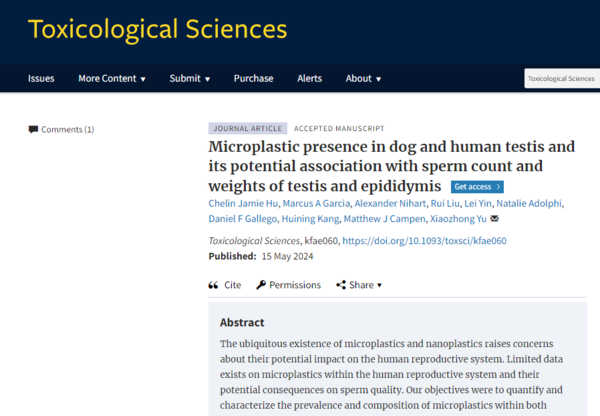This screenshot has width=600, height=416.
Task: Go to the Purchase menu item
Action: tap(253, 78)
